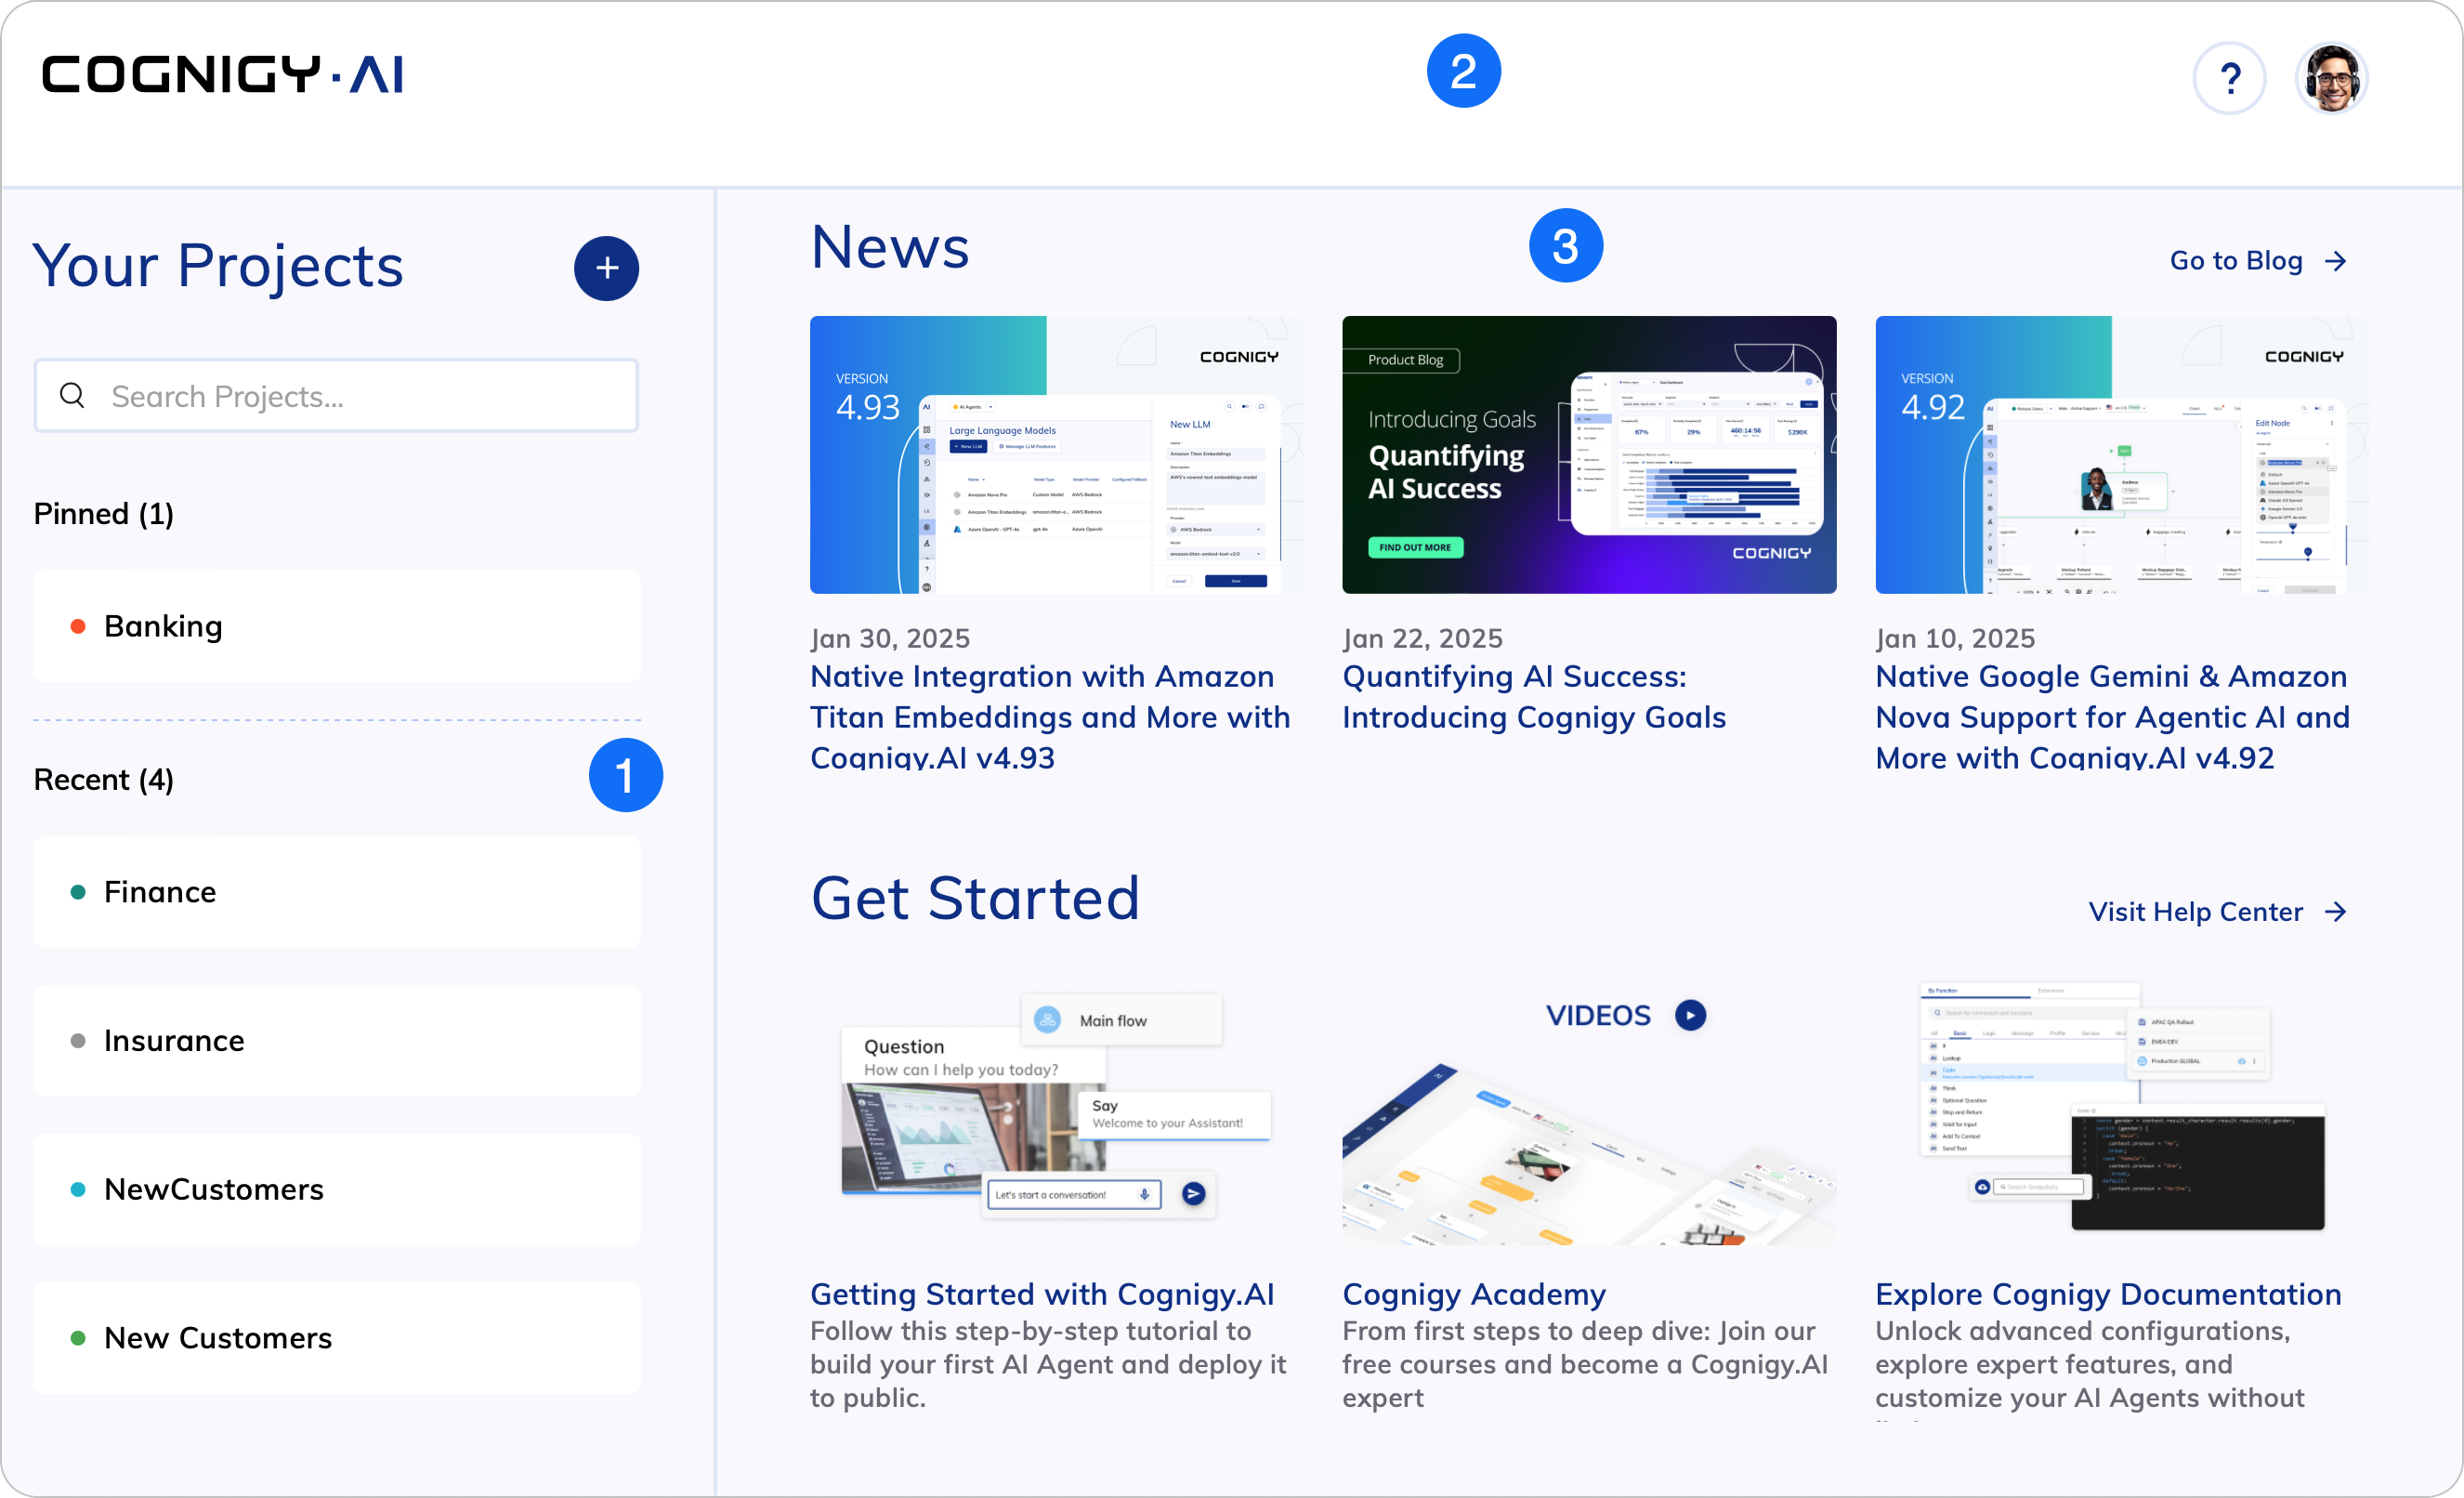Open the Insurance project
2464x1498 pixels.
pyautogui.click(x=336, y=1041)
